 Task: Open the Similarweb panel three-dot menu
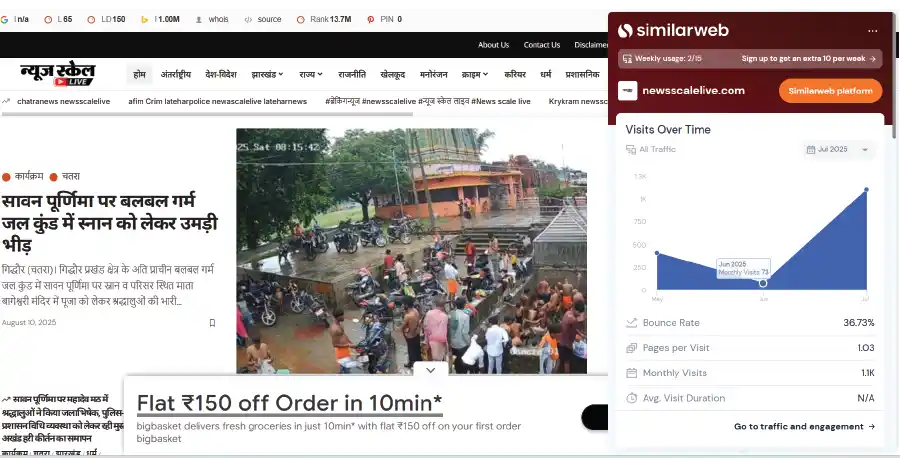tap(872, 31)
